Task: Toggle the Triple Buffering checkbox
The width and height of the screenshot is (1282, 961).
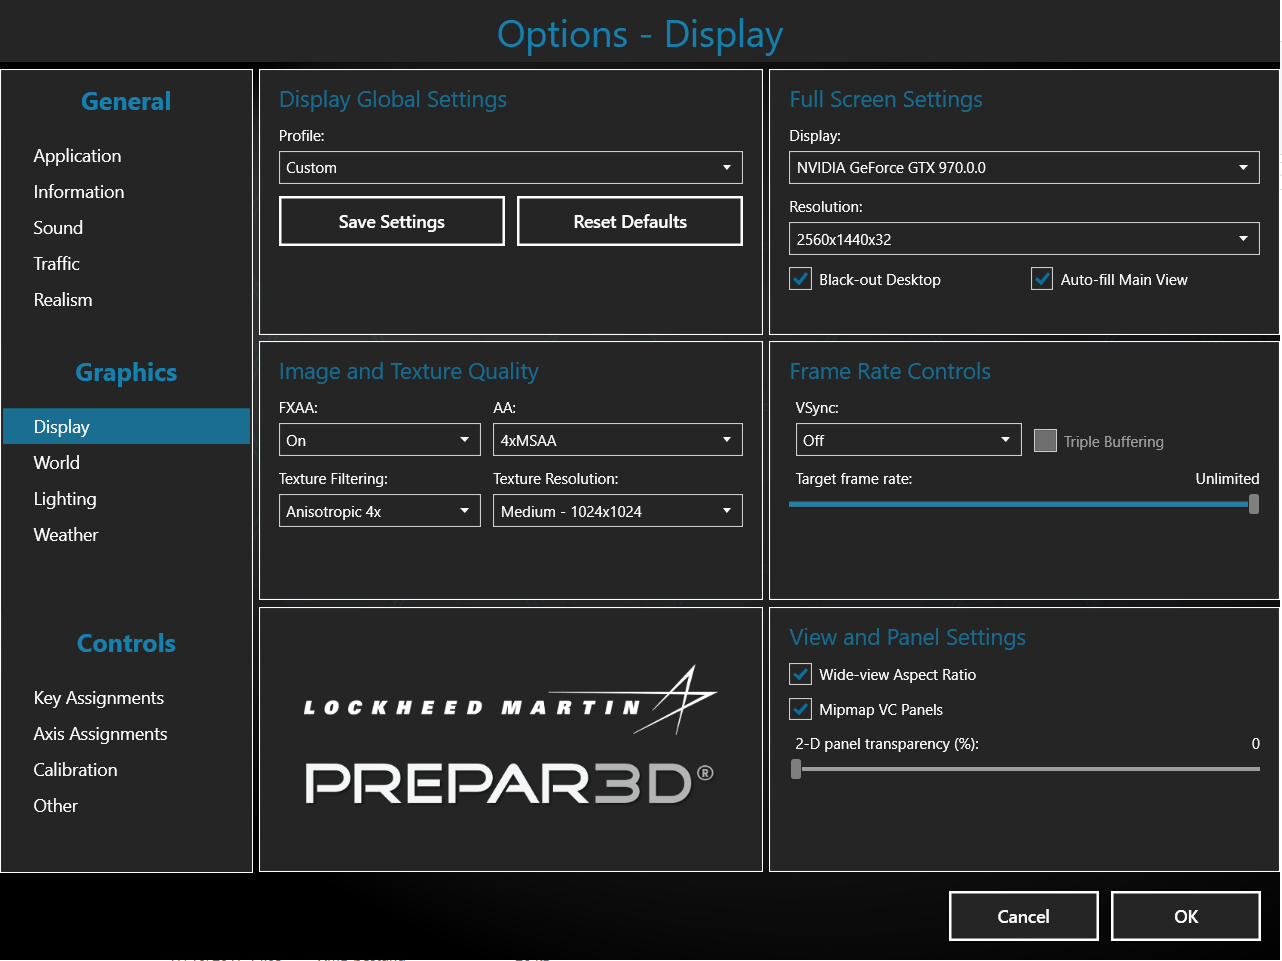Action: click(1045, 441)
